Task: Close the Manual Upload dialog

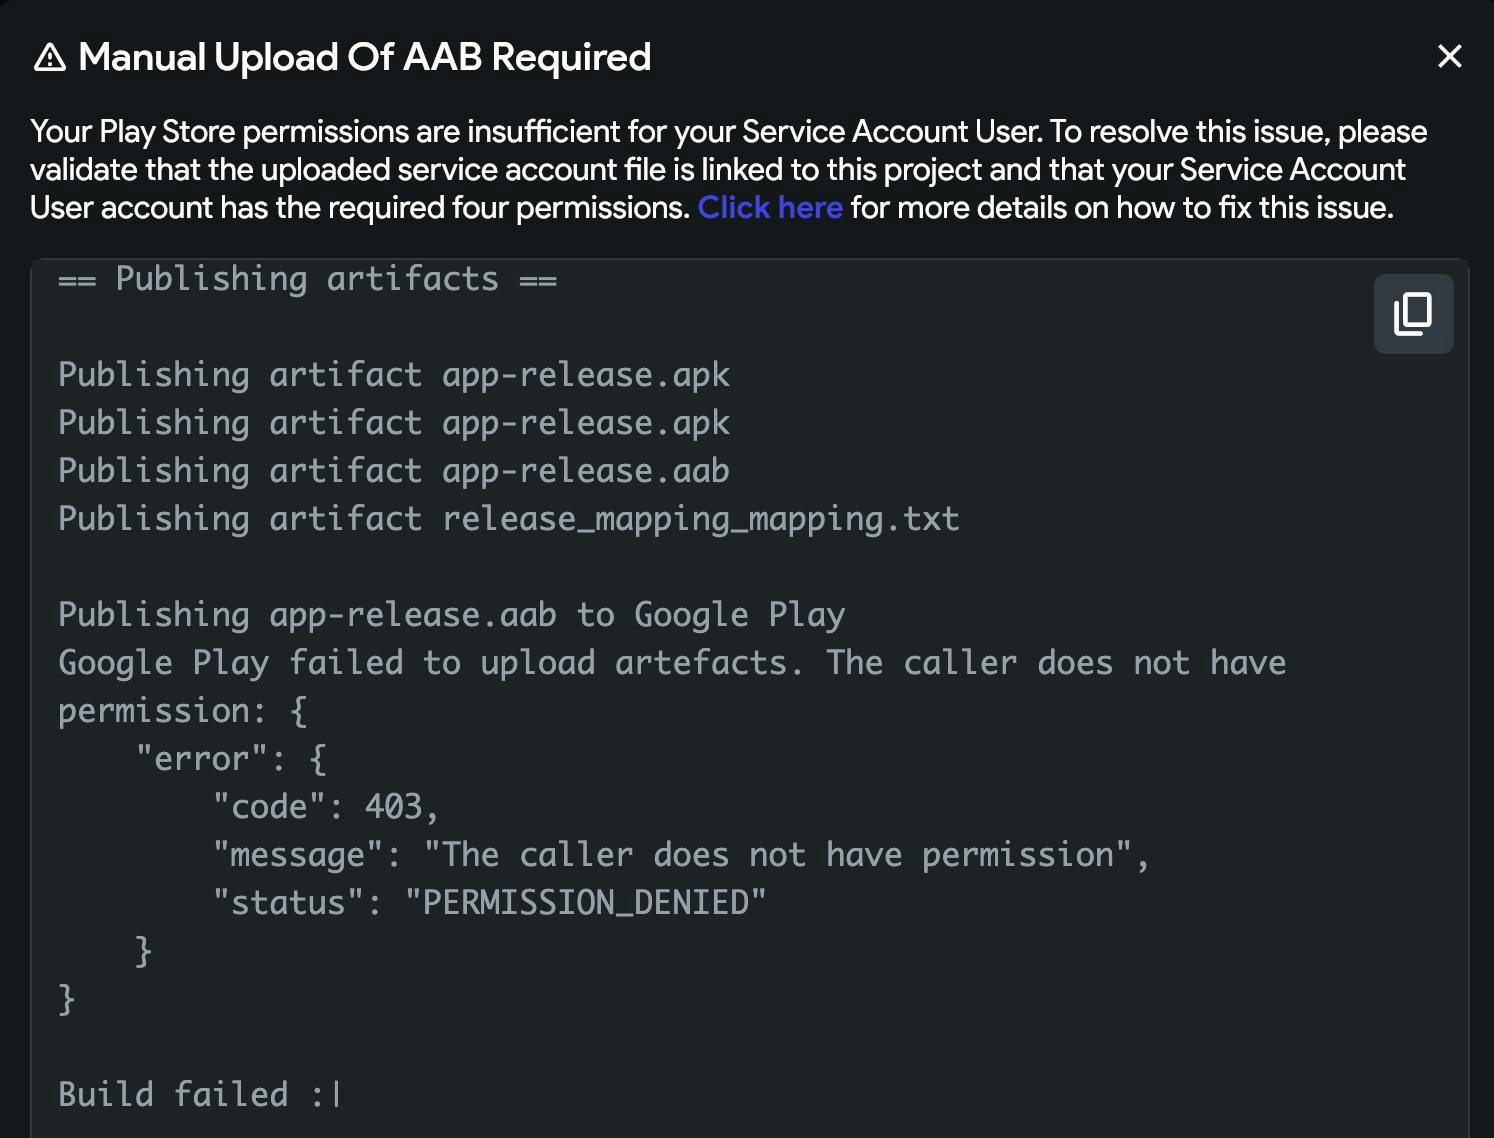Action: coord(1449,56)
